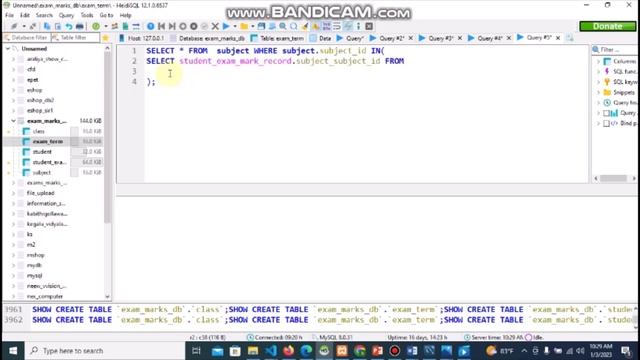The image size is (640, 360).
Task: Click the Print icon
Action: point(80,26)
